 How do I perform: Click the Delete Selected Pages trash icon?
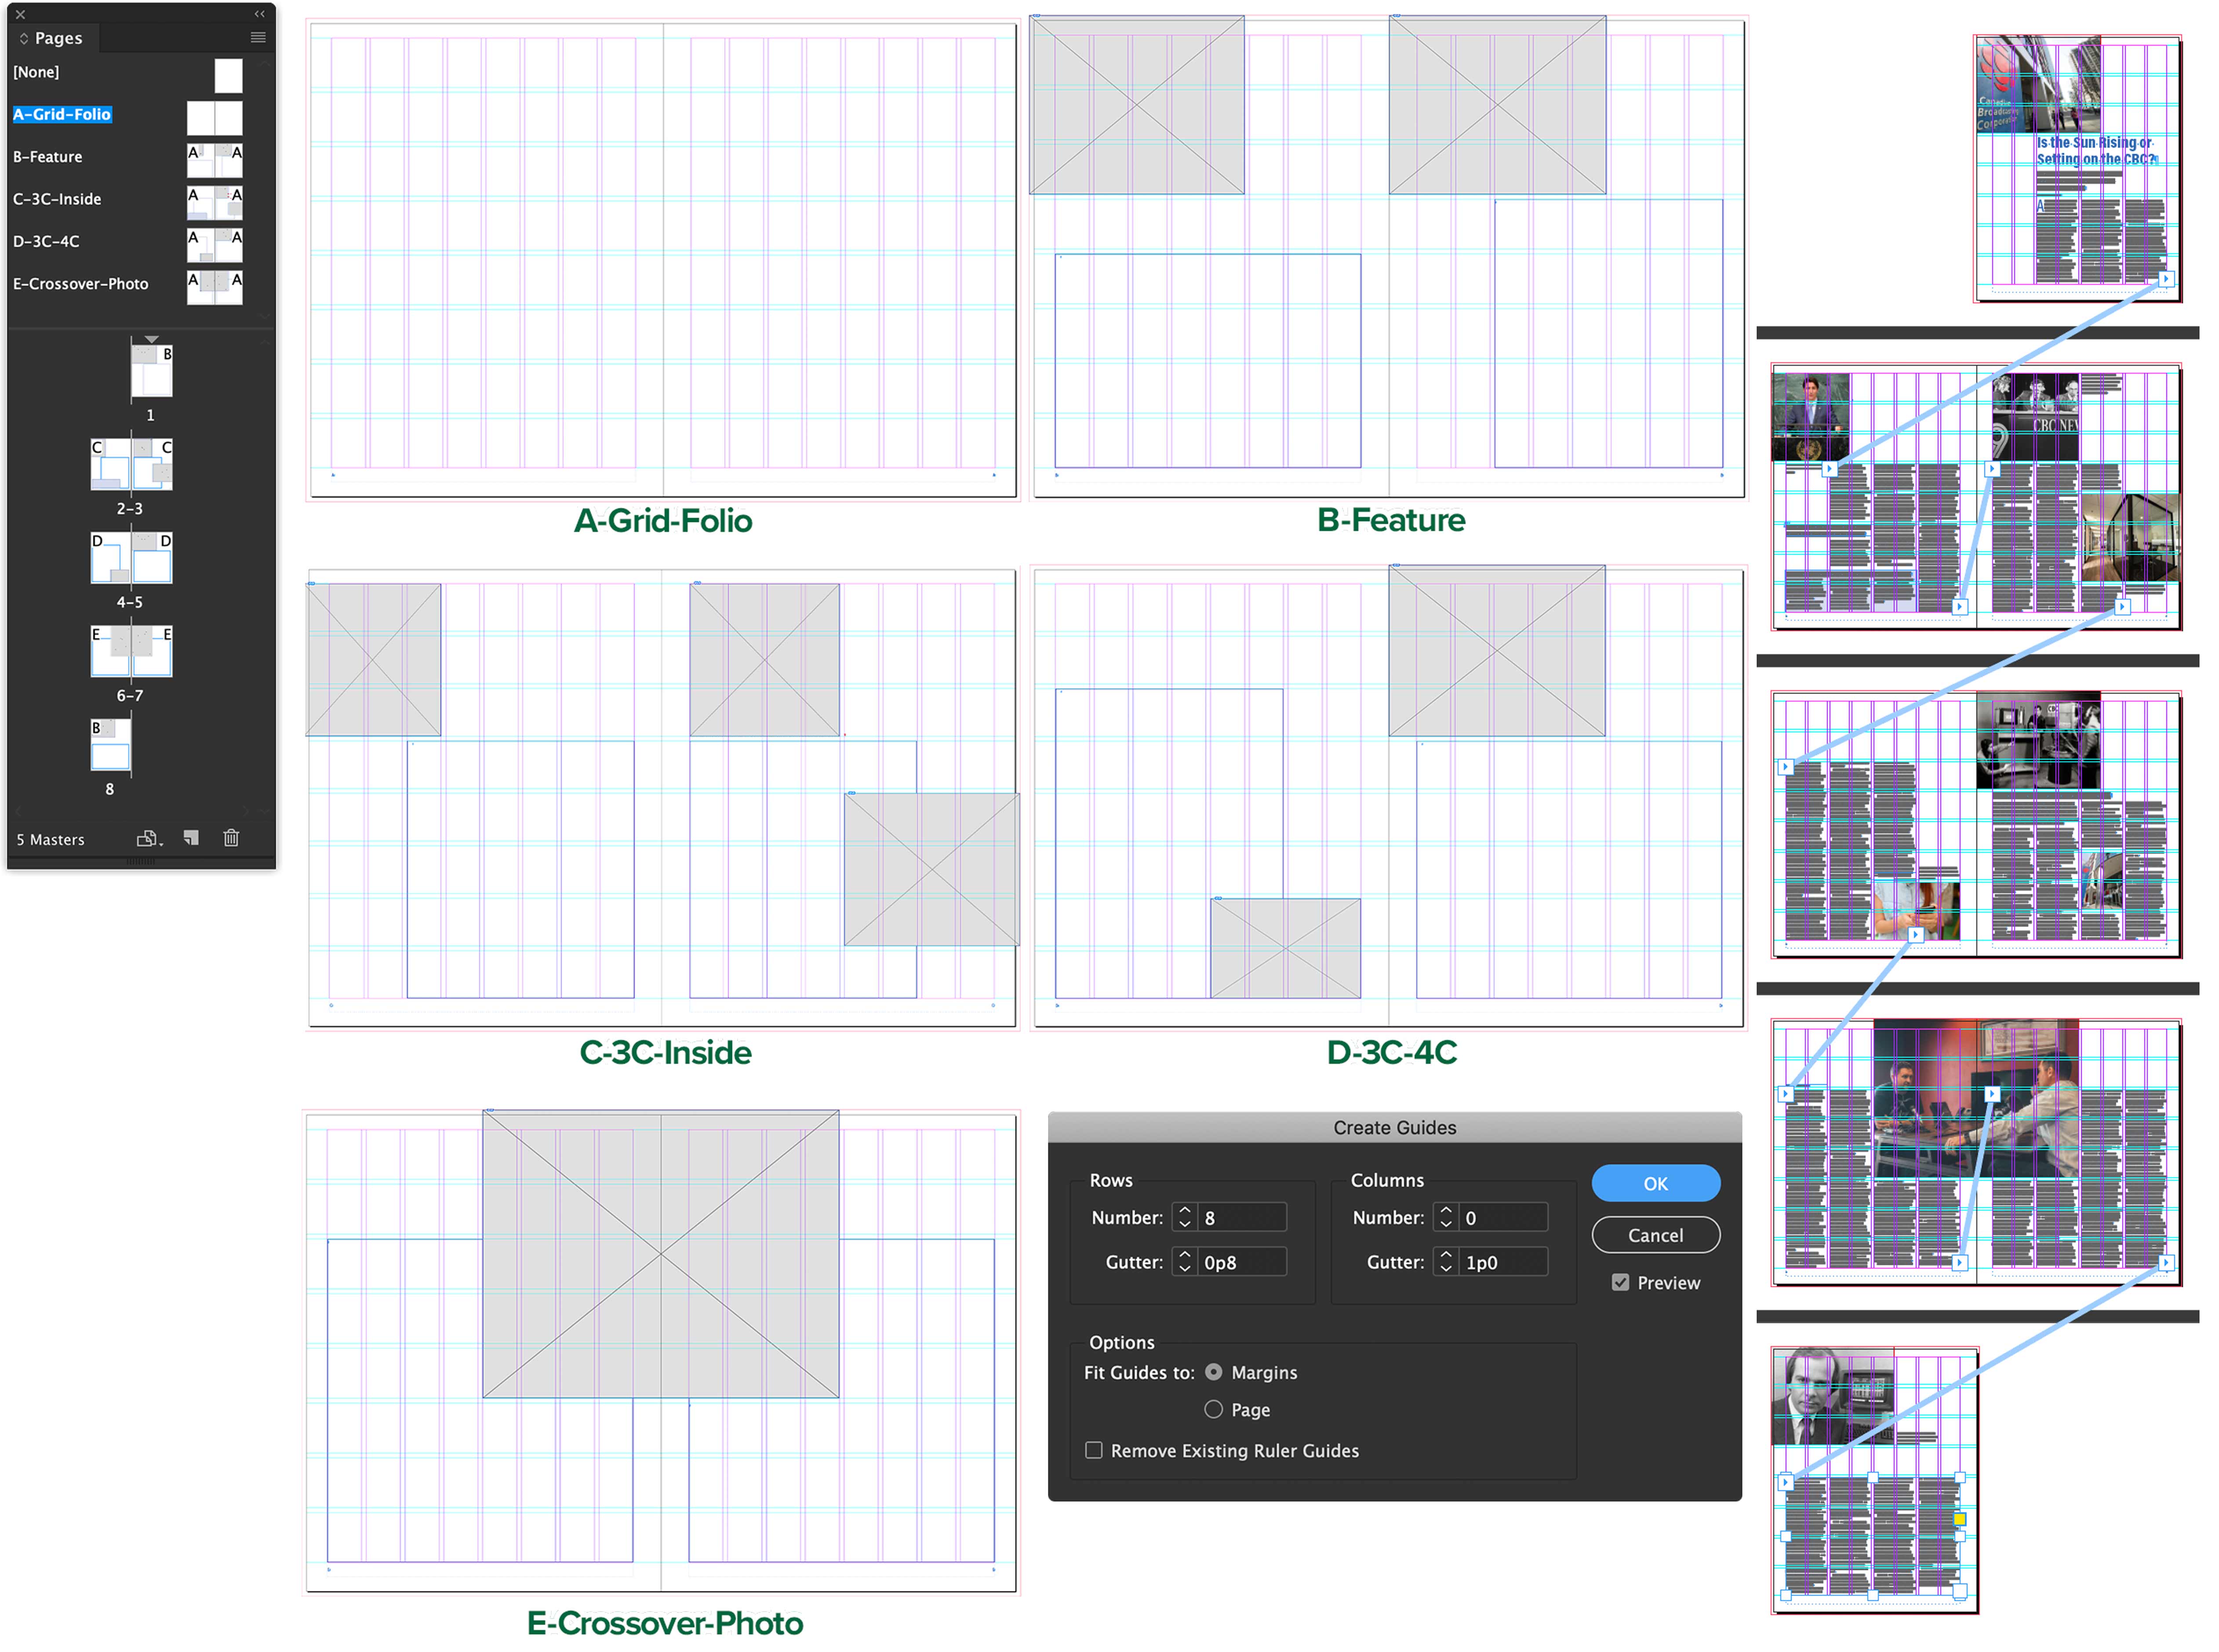click(x=231, y=838)
